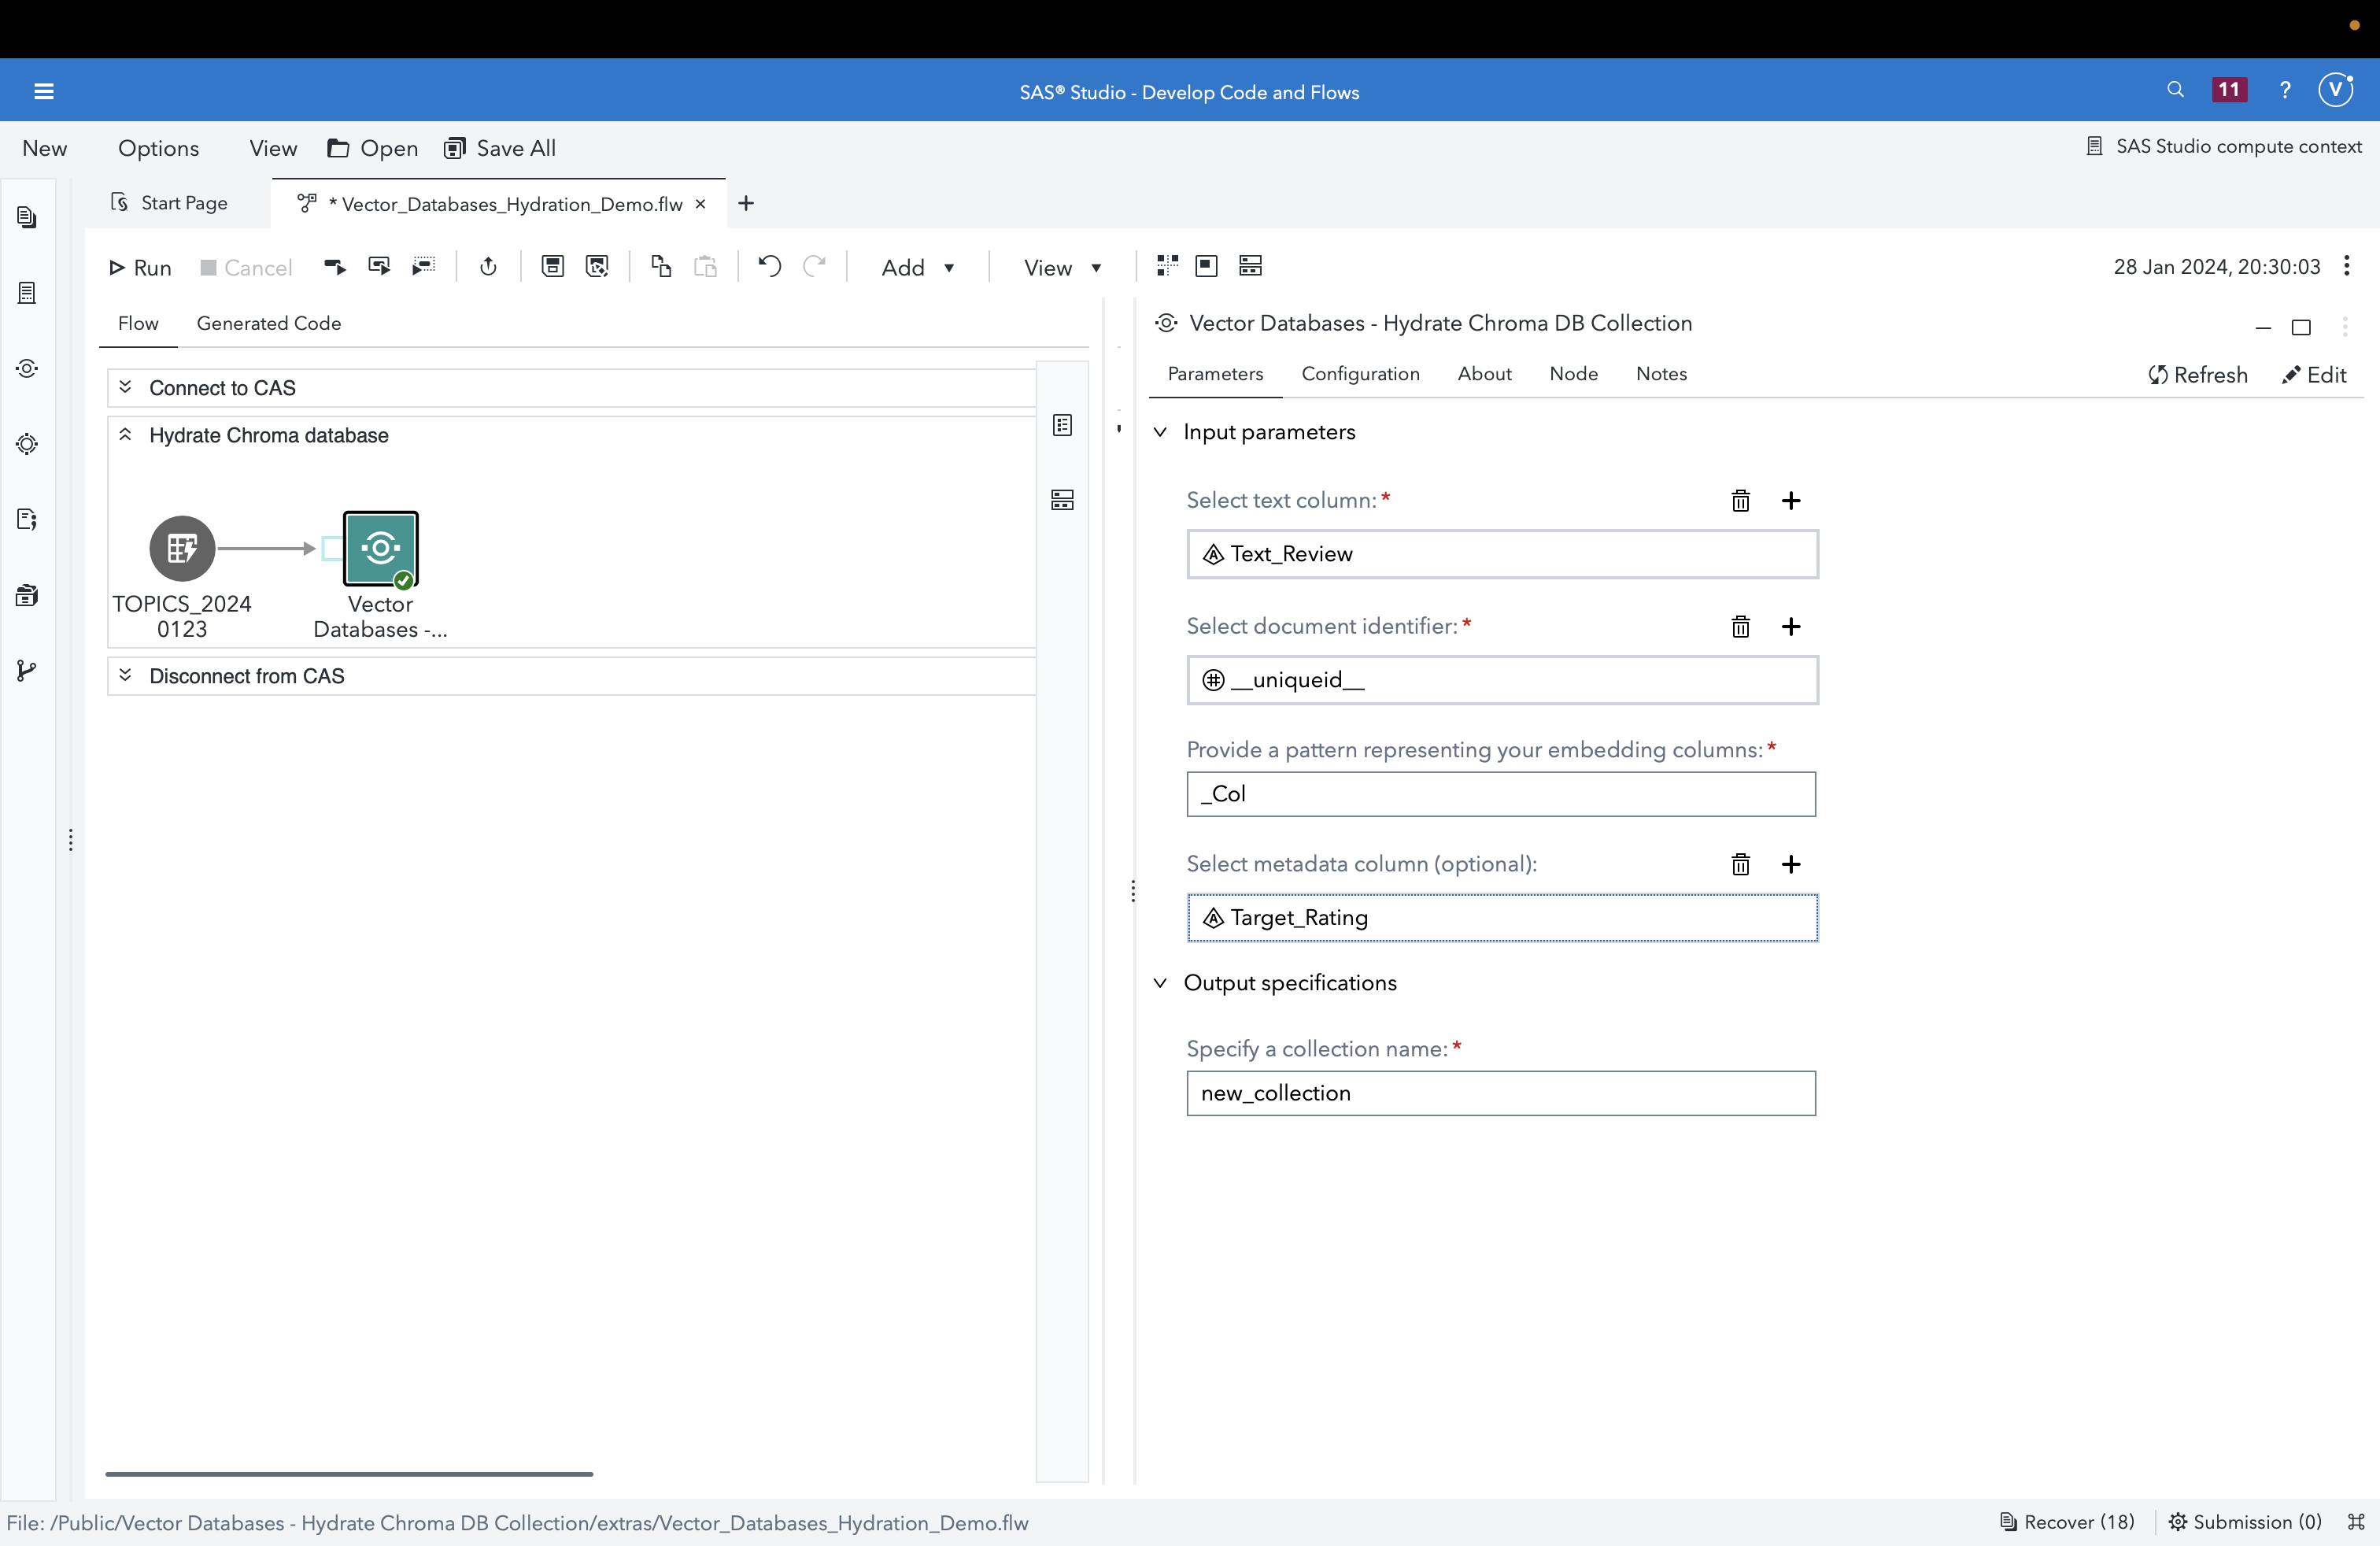The width and height of the screenshot is (2380, 1546).
Task: Click Save All in the top toolbar
Action: [x=500, y=148]
